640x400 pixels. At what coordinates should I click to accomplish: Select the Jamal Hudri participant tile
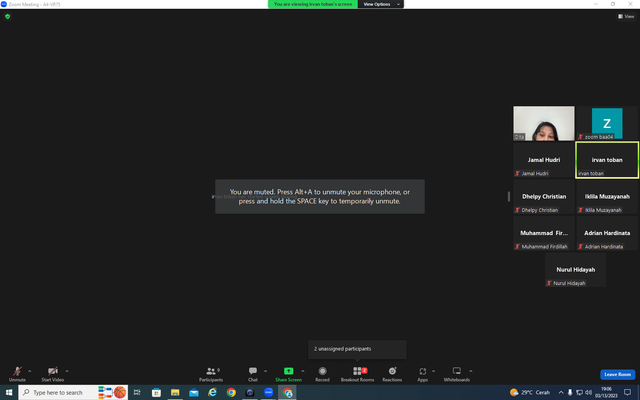(544, 160)
